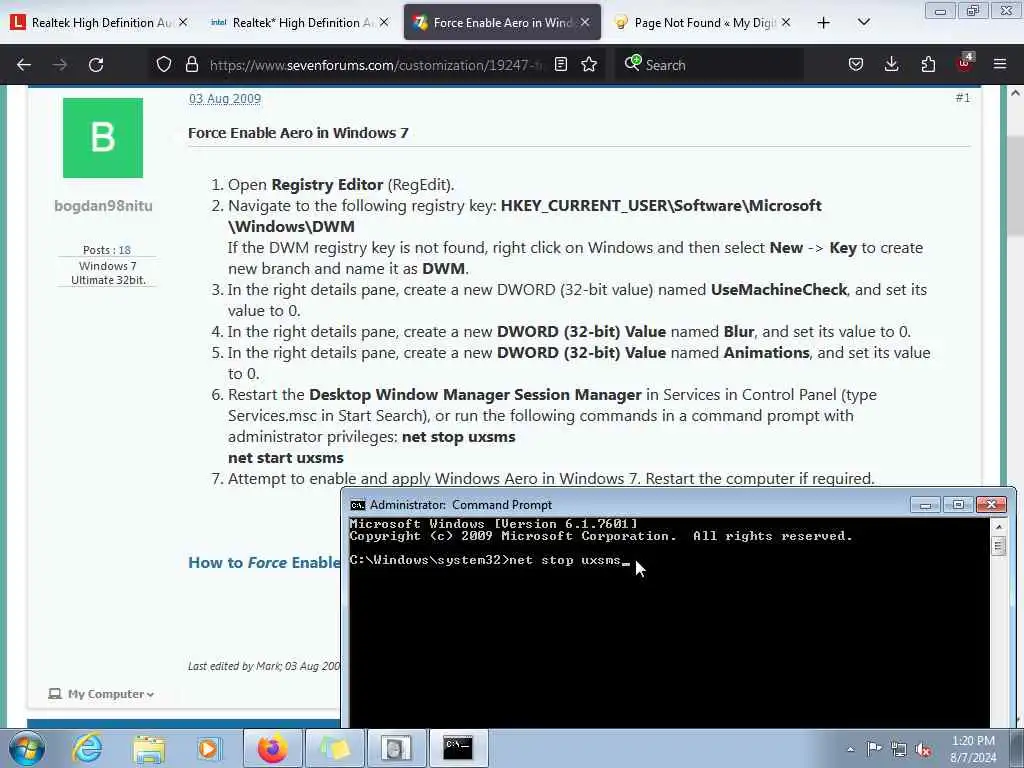Image resolution: width=1024 pixels, height=768 pixels.
Task: Click the Command Prompt title bar icon
Action: coord(357,505)
